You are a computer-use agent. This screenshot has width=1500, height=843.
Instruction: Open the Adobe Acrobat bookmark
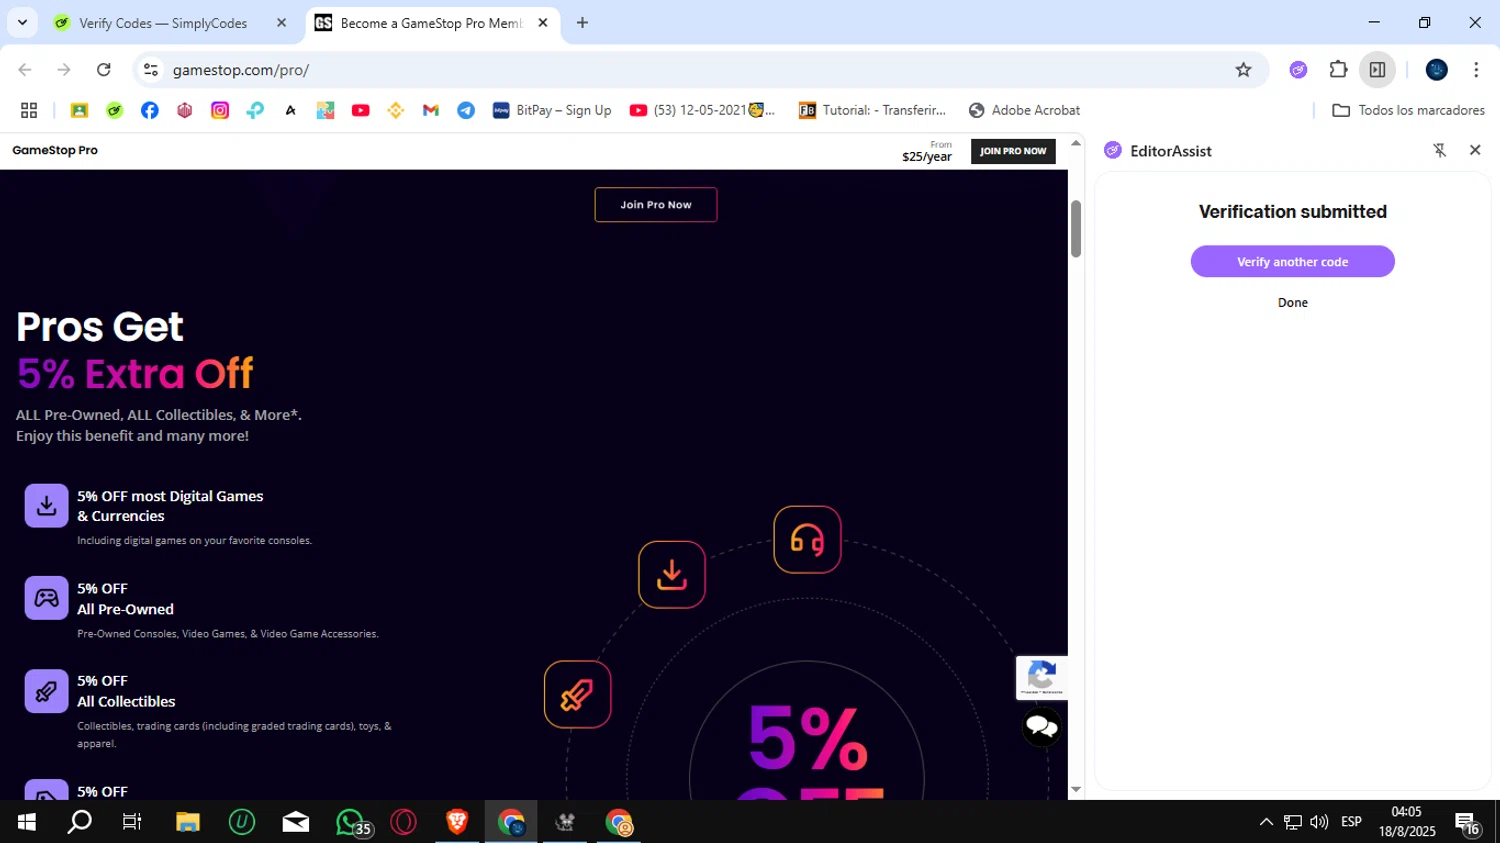point(1024,110)
